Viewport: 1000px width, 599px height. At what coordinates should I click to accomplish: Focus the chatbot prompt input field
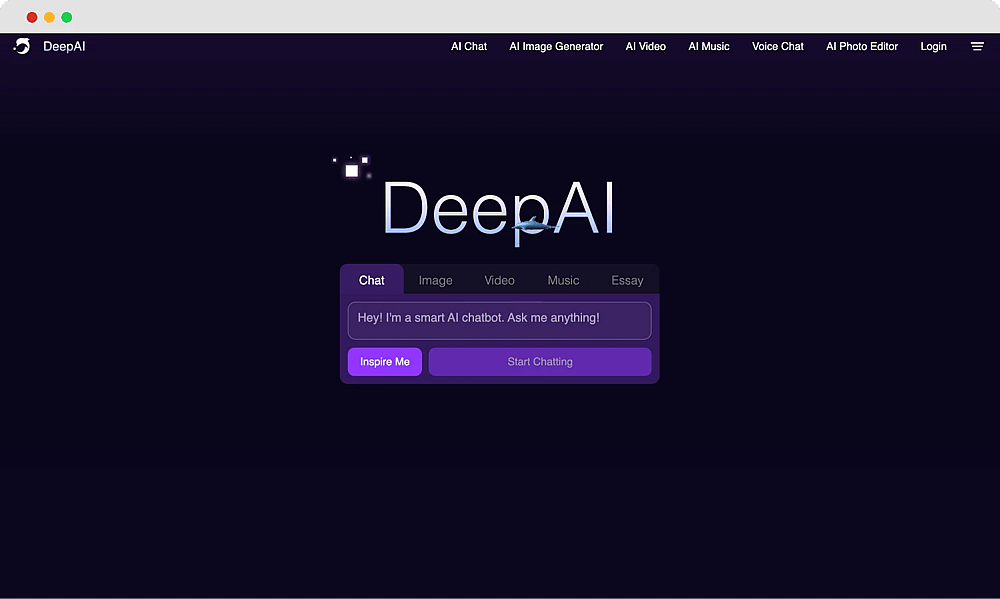coord(499,320)
